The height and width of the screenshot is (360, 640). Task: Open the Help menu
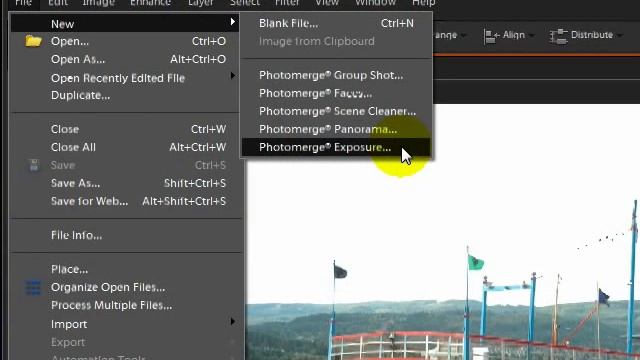[x=423, y=3]
